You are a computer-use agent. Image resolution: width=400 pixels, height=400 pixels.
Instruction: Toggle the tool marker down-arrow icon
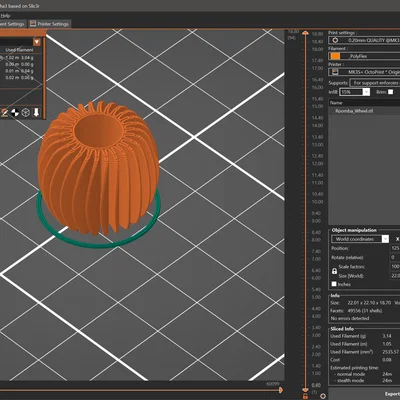(x=36, y=112)
